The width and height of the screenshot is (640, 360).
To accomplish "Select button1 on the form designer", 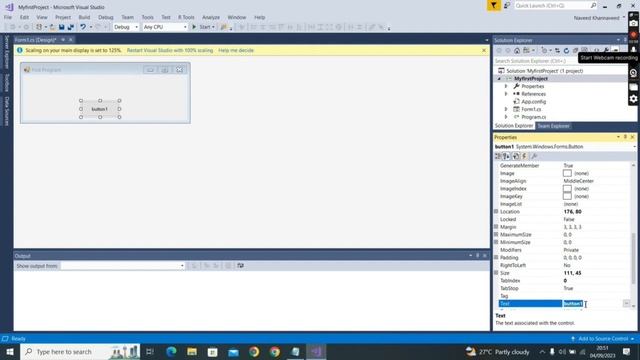I will 100,109.
